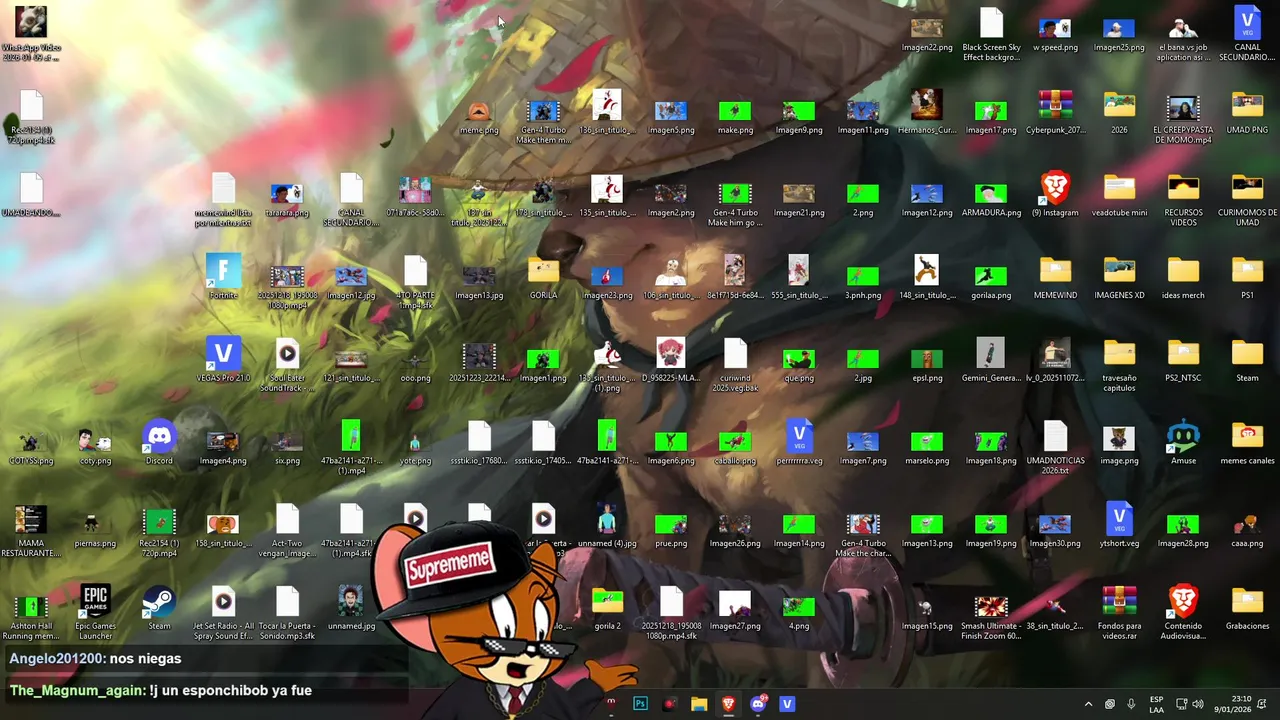This screenshot has width=1280, height=720.
Task: Open the PS1 folder
Action: pyautogui.click(x=1247, y=277)
